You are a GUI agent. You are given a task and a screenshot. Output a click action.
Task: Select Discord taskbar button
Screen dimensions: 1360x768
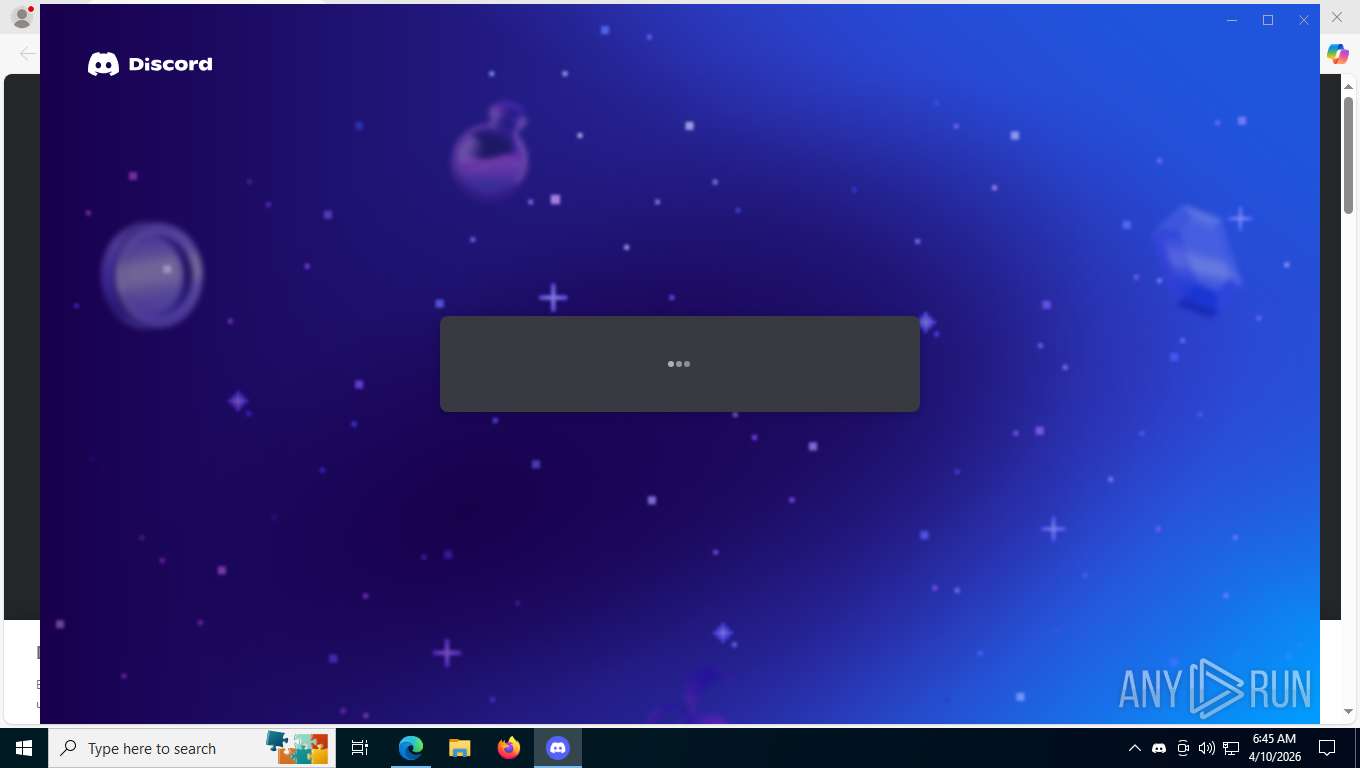558,748
